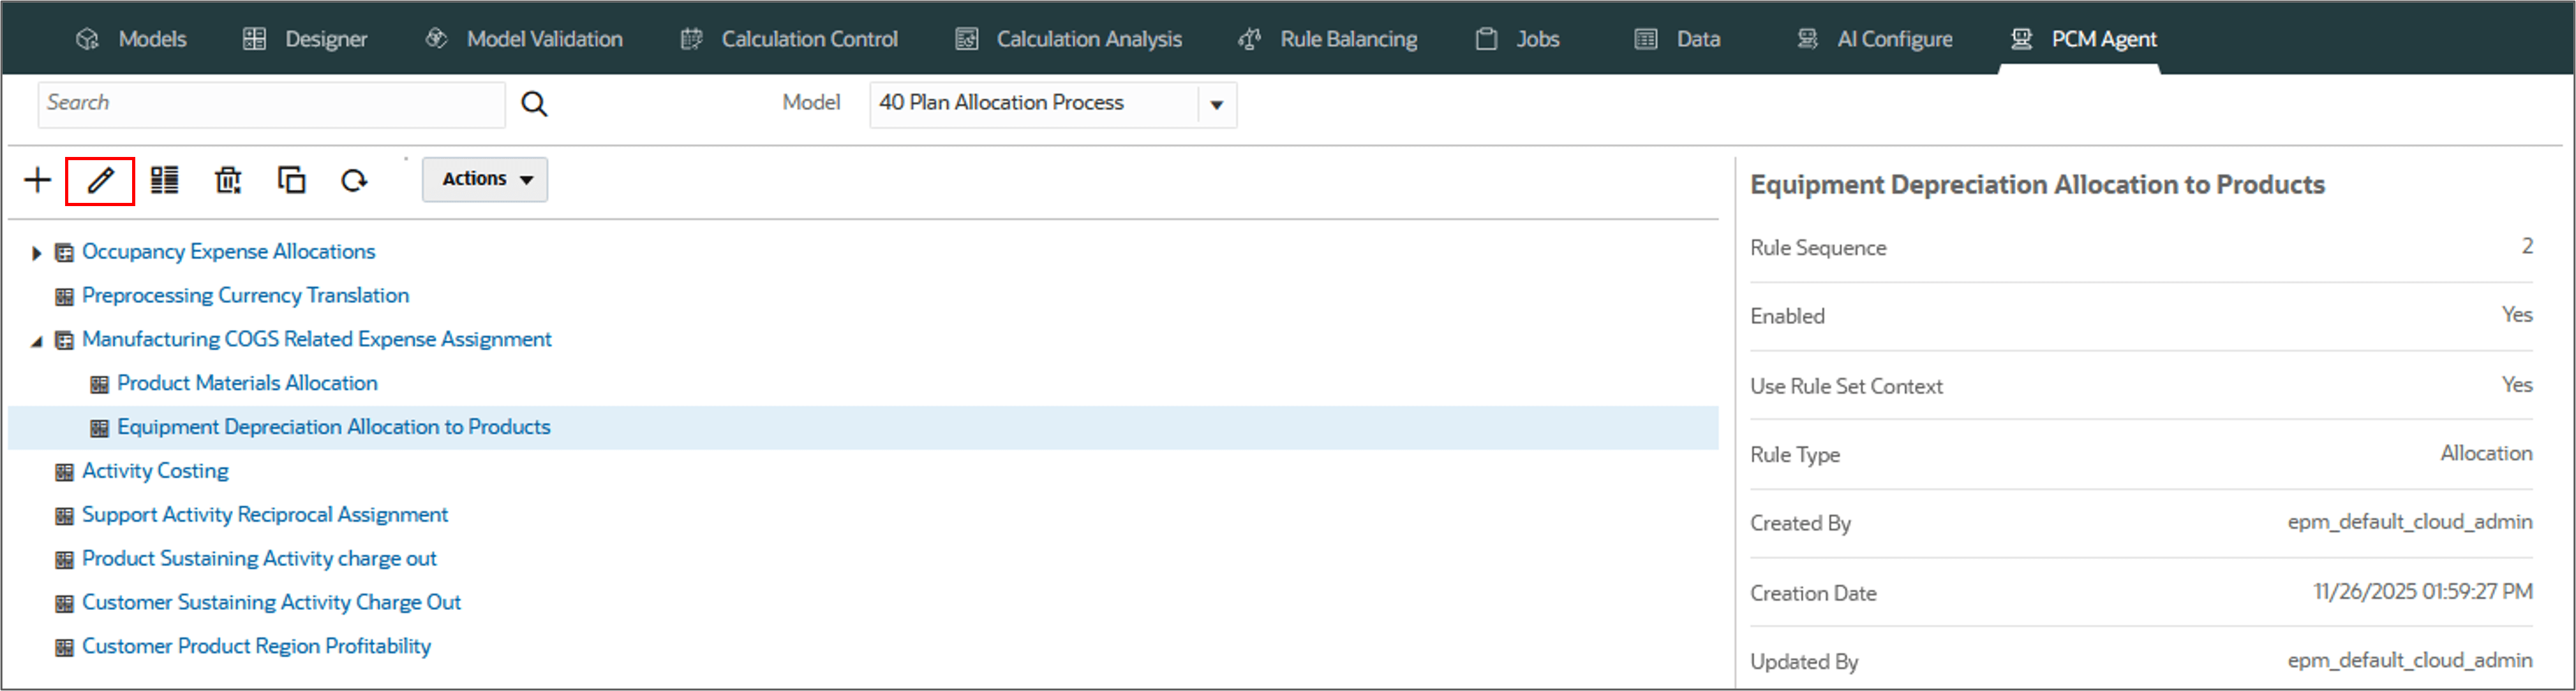Click the pencil edit icon
The height and width of the screenshot is (691, 2576).
[x=100, y=180]
